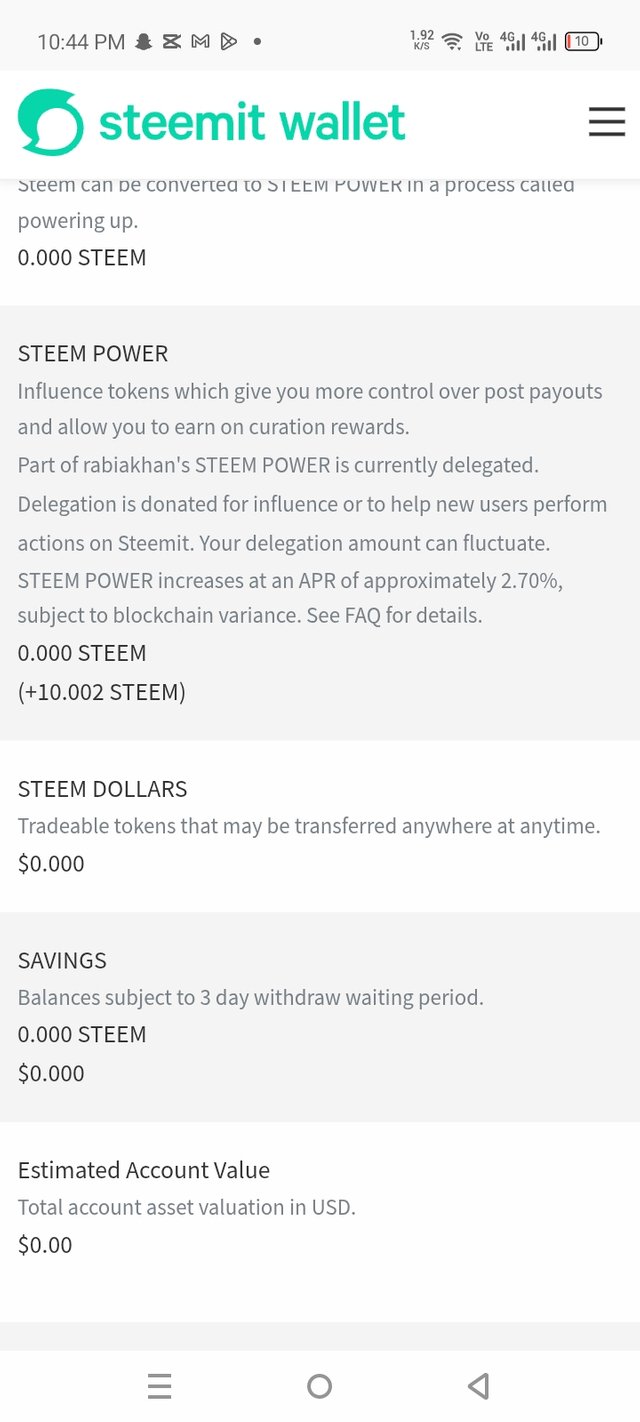Tap the Snapchat notification icon in status bar
The image size is (640, 1422).
tap(144, 42)
